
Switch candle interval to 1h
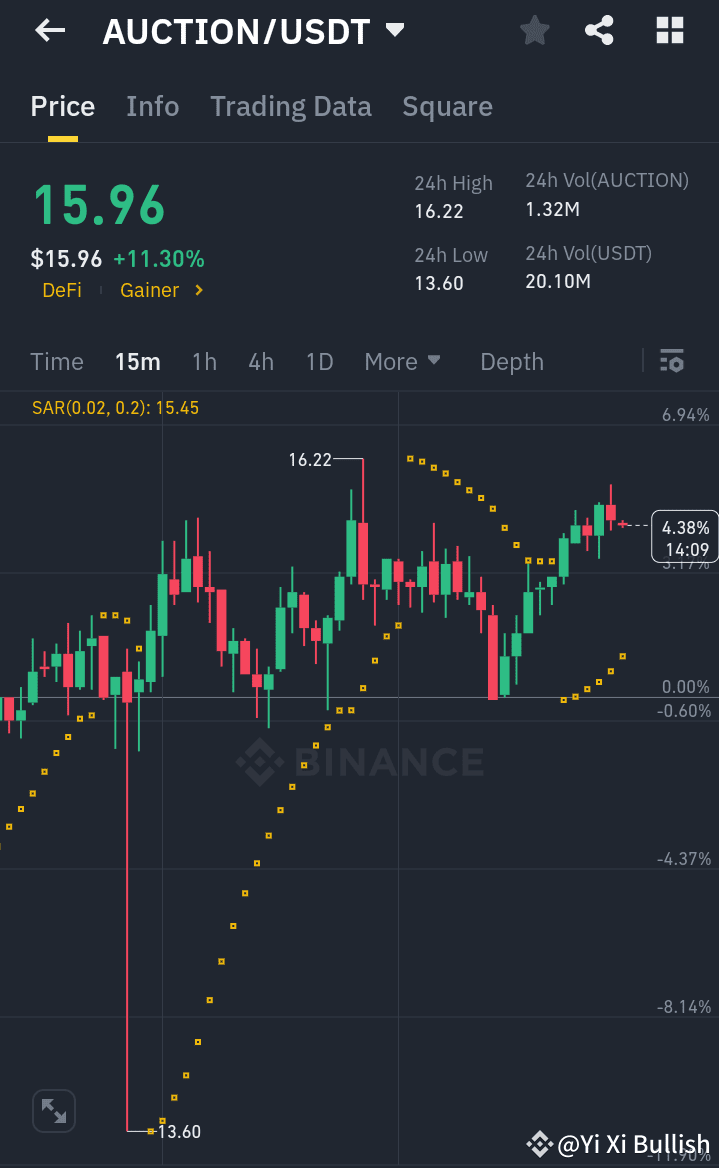coord(204,362)
